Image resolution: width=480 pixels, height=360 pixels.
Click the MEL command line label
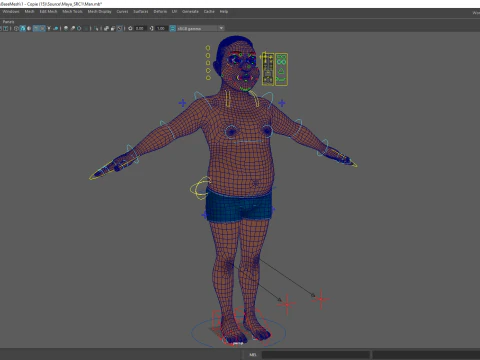(253, 355)
